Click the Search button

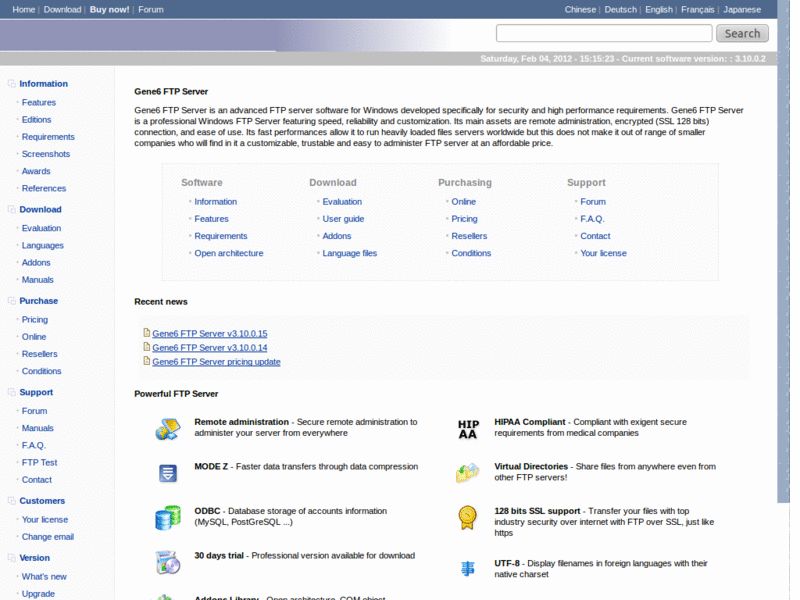pos(742,33)
